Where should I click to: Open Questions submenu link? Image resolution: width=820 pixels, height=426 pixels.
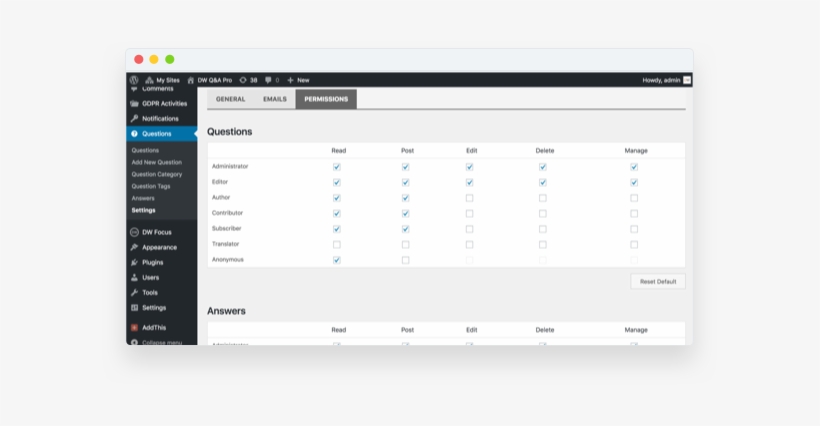click(x=145, y=150)
